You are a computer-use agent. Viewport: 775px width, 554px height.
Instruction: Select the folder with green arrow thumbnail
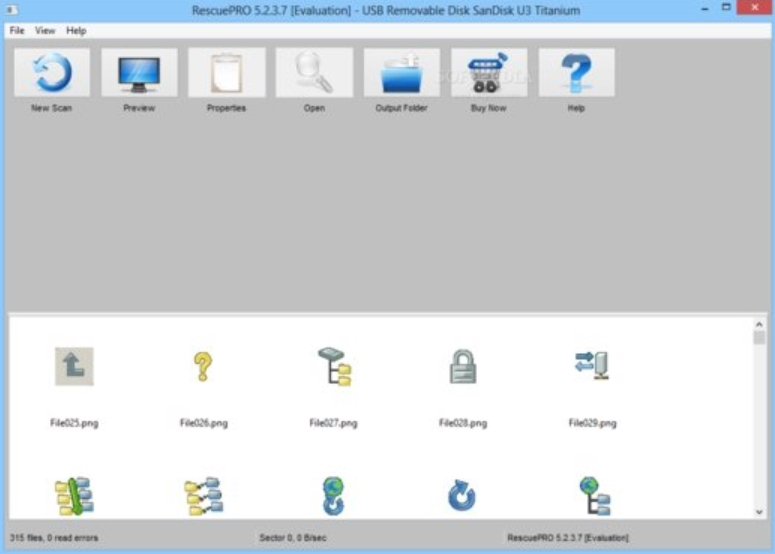[73, 497]
